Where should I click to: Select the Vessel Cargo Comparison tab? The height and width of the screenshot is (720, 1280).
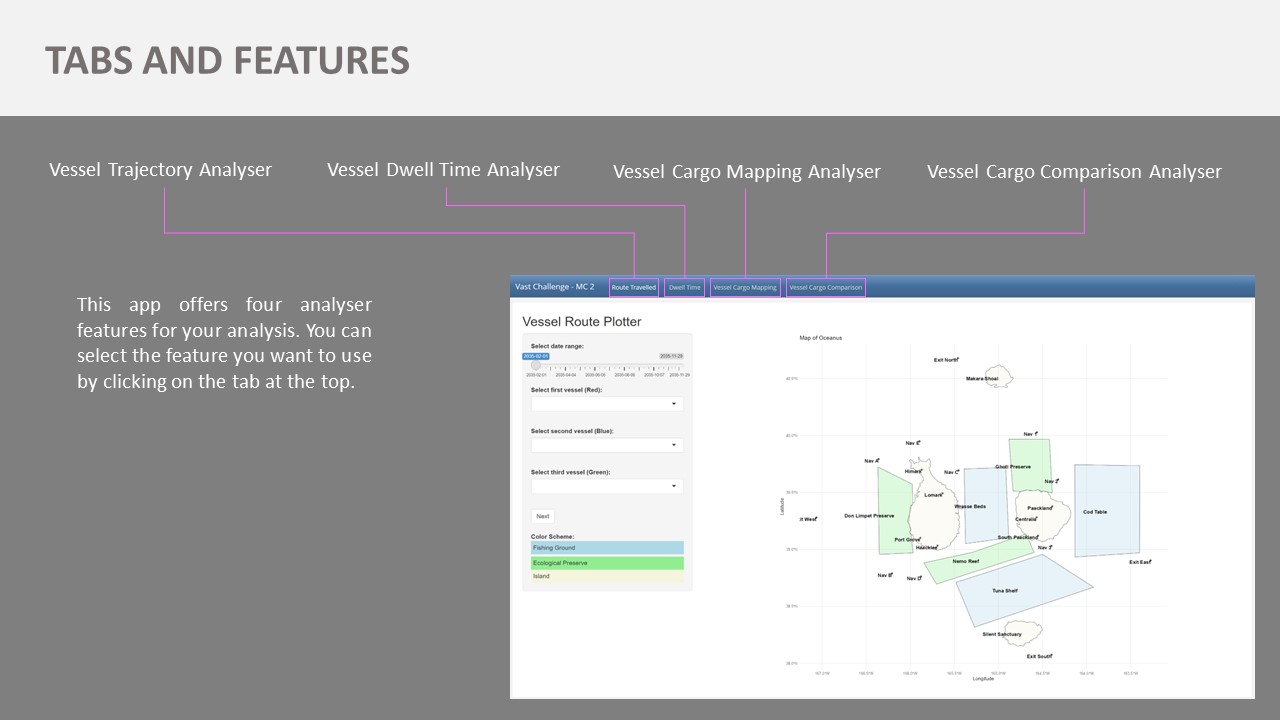tap(825, 288)
